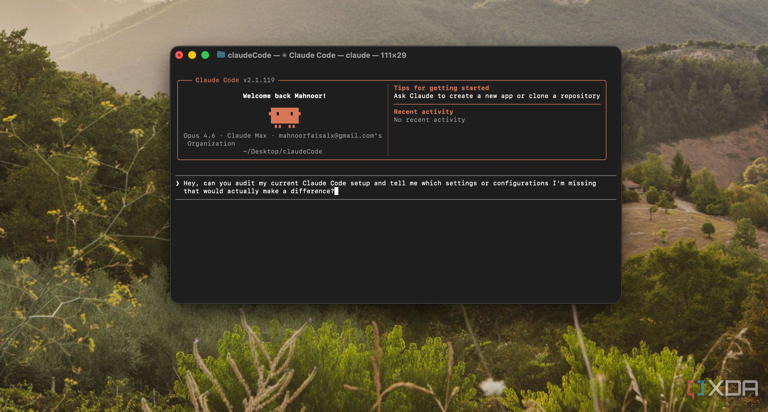
Task: Click the Welcome back Mahnoor heading
Action: click(284, 96)
